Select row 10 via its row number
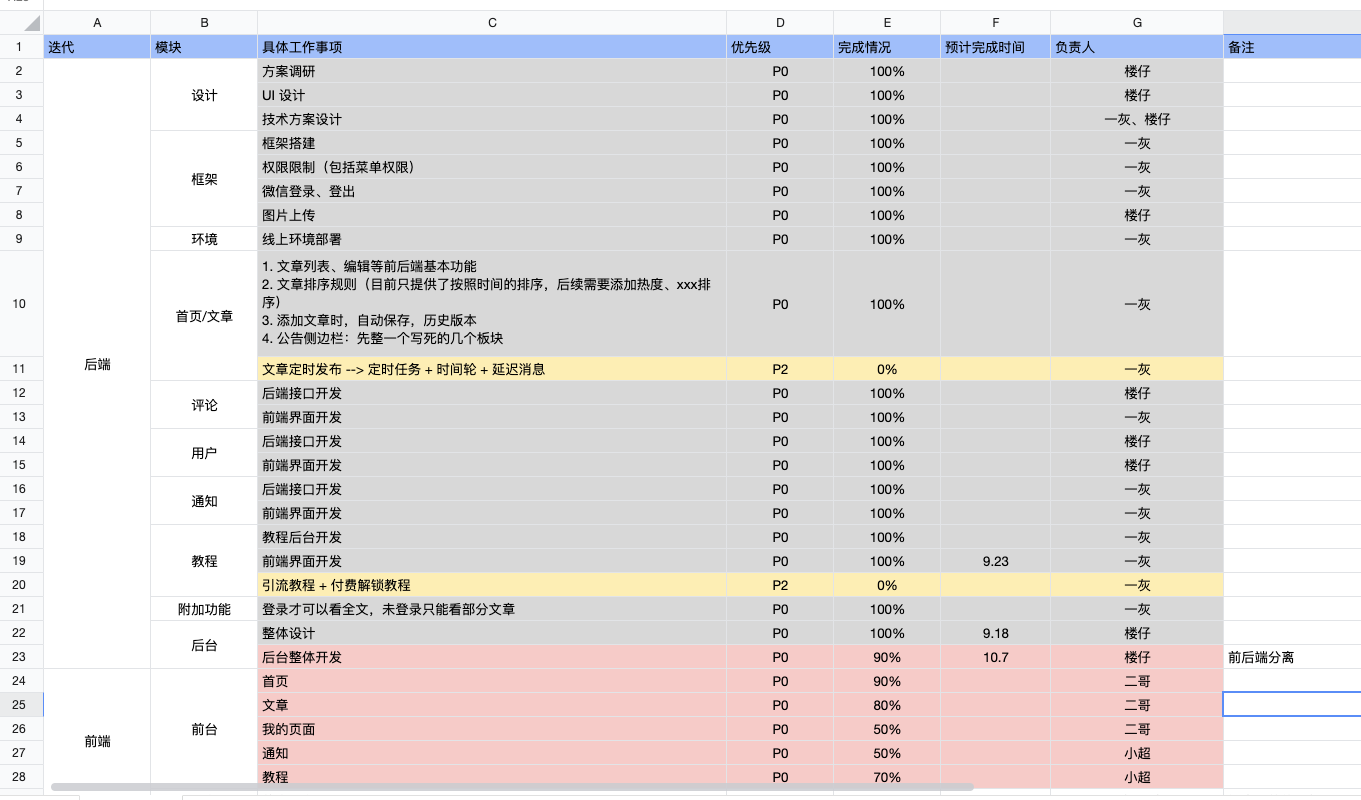Screen dimensions: 1361x800 [21, 304]
